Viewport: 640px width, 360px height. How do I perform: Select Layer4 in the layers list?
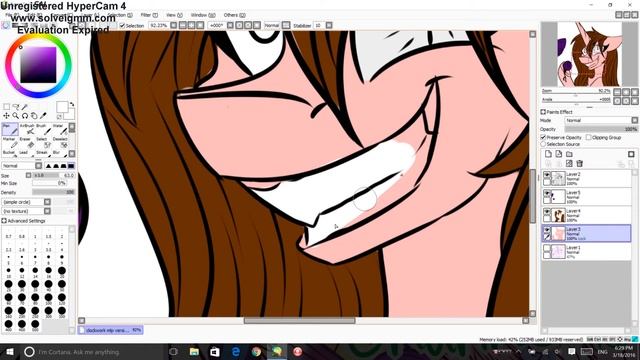click(x=586, y=215)
